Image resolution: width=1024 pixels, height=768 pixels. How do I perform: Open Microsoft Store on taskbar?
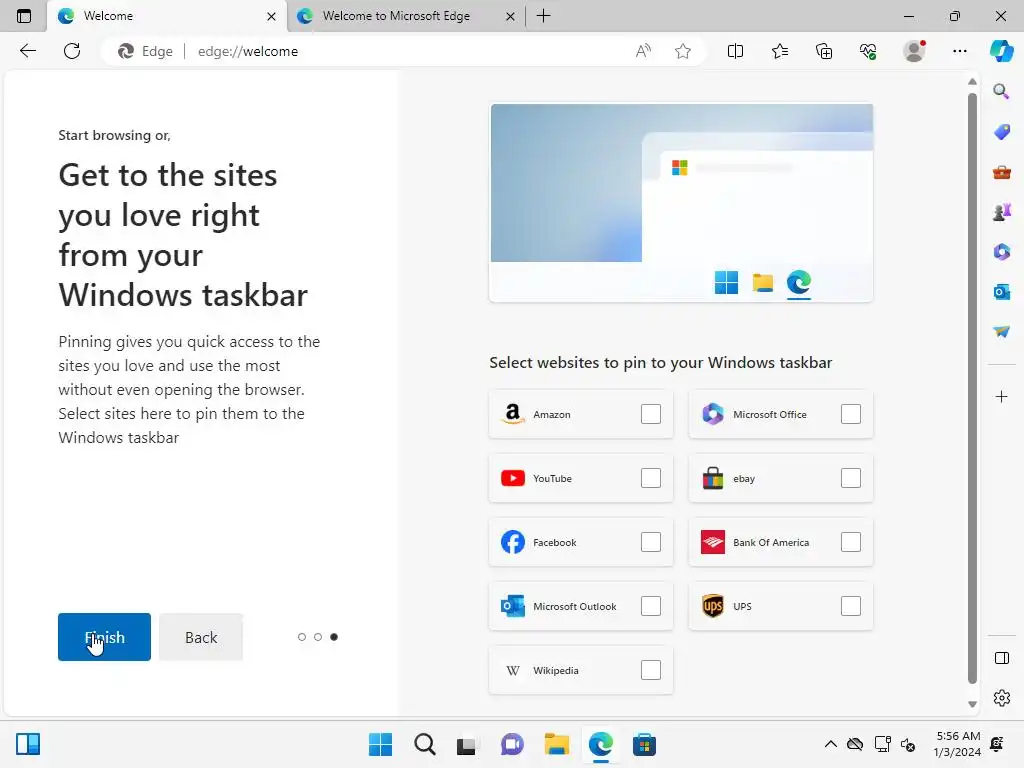pos(644,744)
